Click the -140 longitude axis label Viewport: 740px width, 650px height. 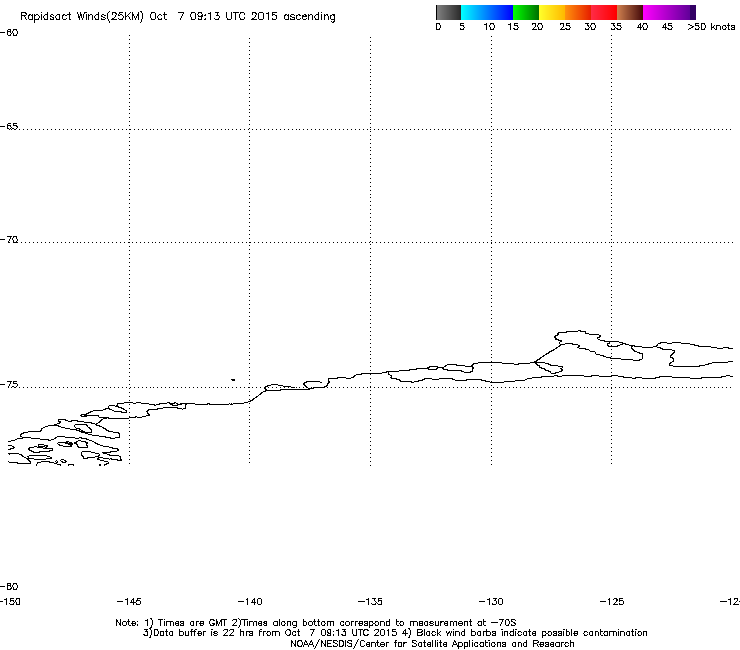[x=250, y=601]
